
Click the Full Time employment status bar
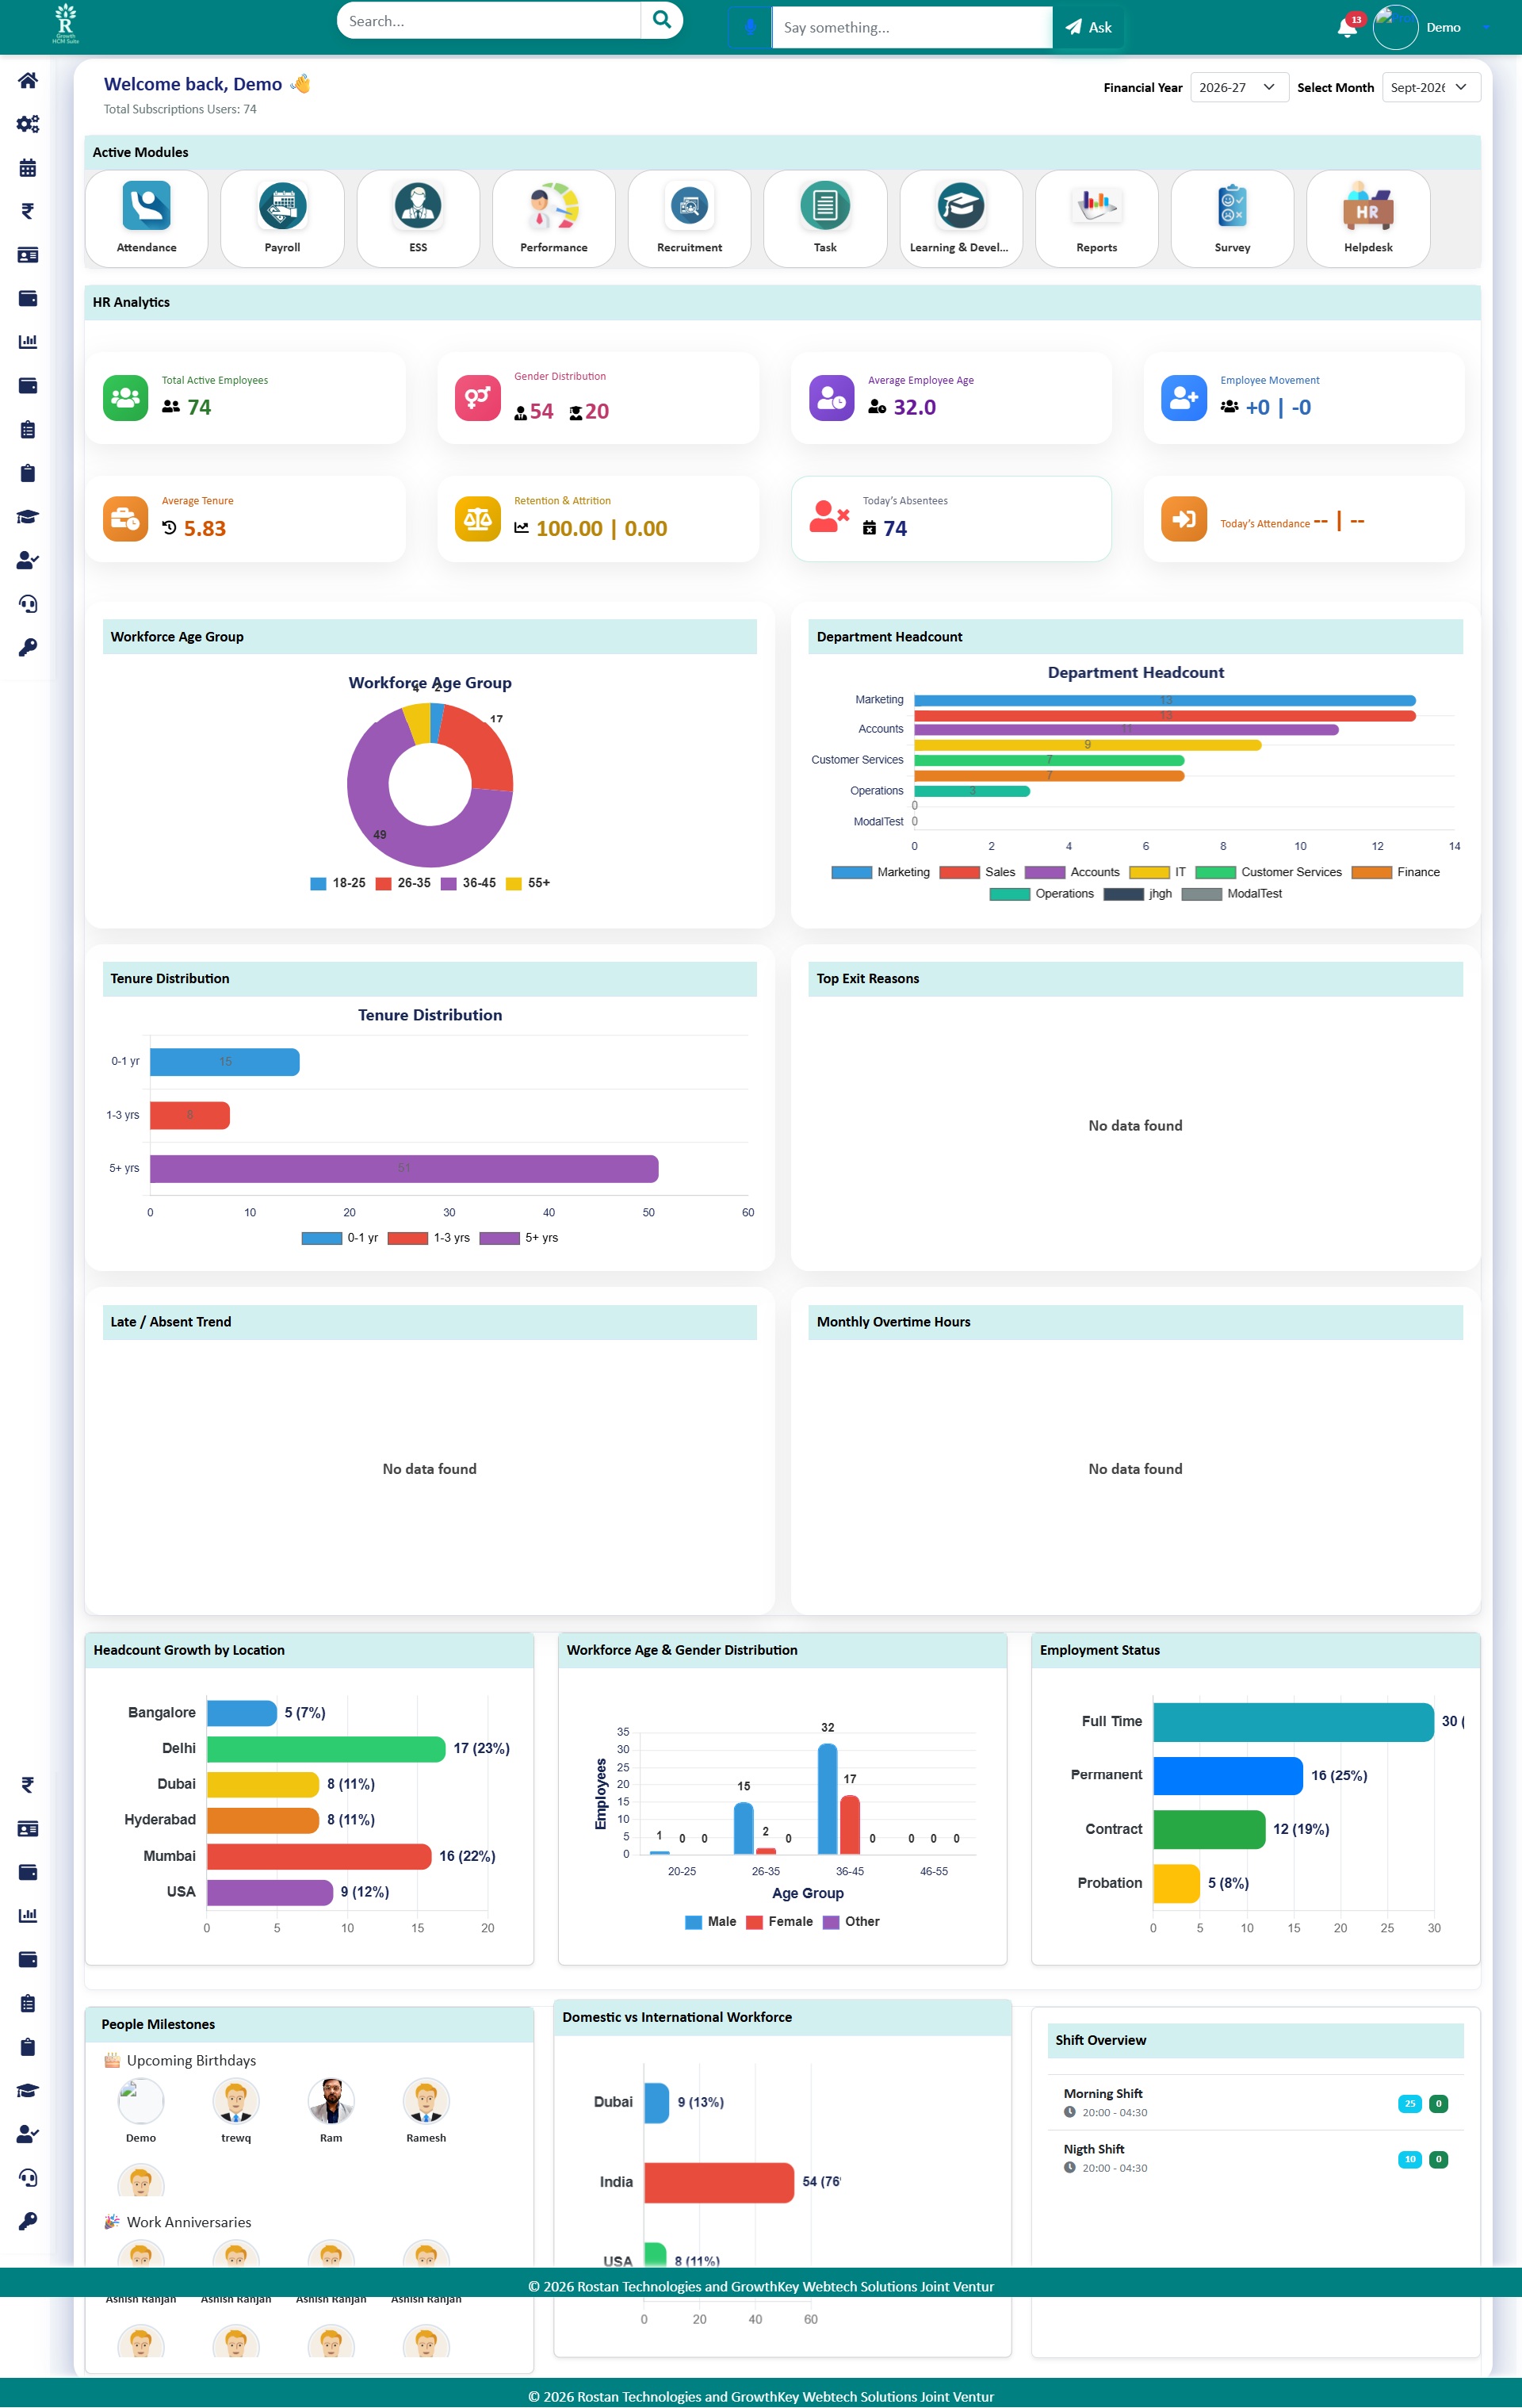(x=1293, y=1722)
